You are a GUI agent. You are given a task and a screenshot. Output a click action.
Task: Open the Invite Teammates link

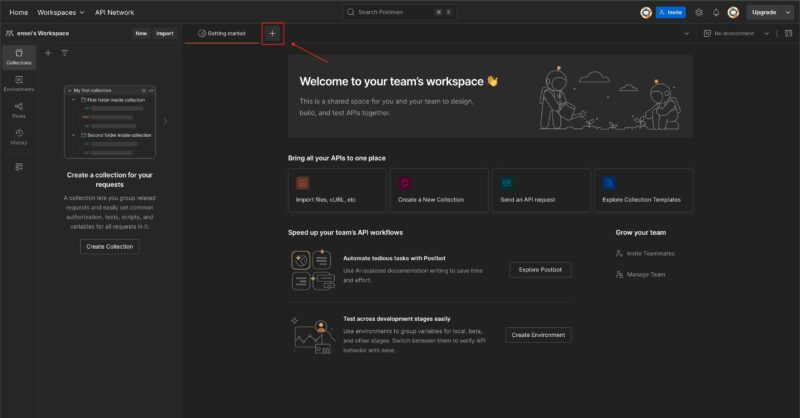pos(645,253)
